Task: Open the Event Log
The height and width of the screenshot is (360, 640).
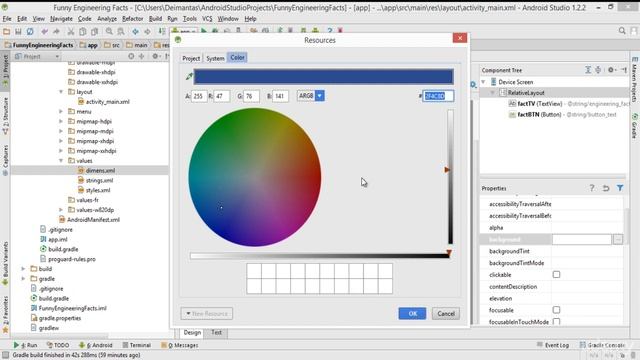Action: pos(553,345)
